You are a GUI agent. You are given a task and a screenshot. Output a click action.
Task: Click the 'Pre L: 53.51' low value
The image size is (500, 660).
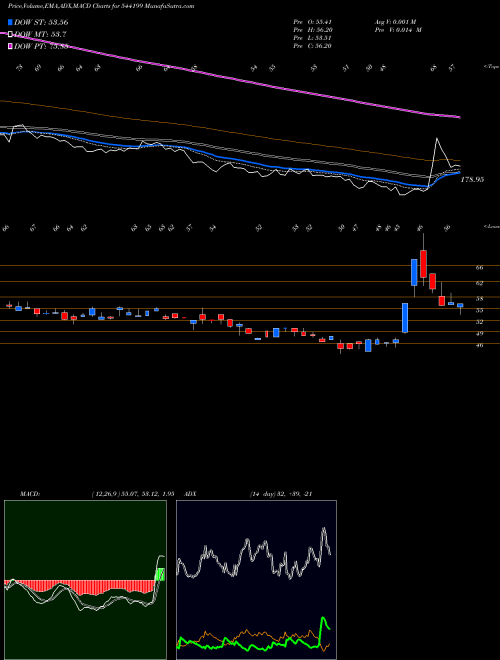pos(312,38)
